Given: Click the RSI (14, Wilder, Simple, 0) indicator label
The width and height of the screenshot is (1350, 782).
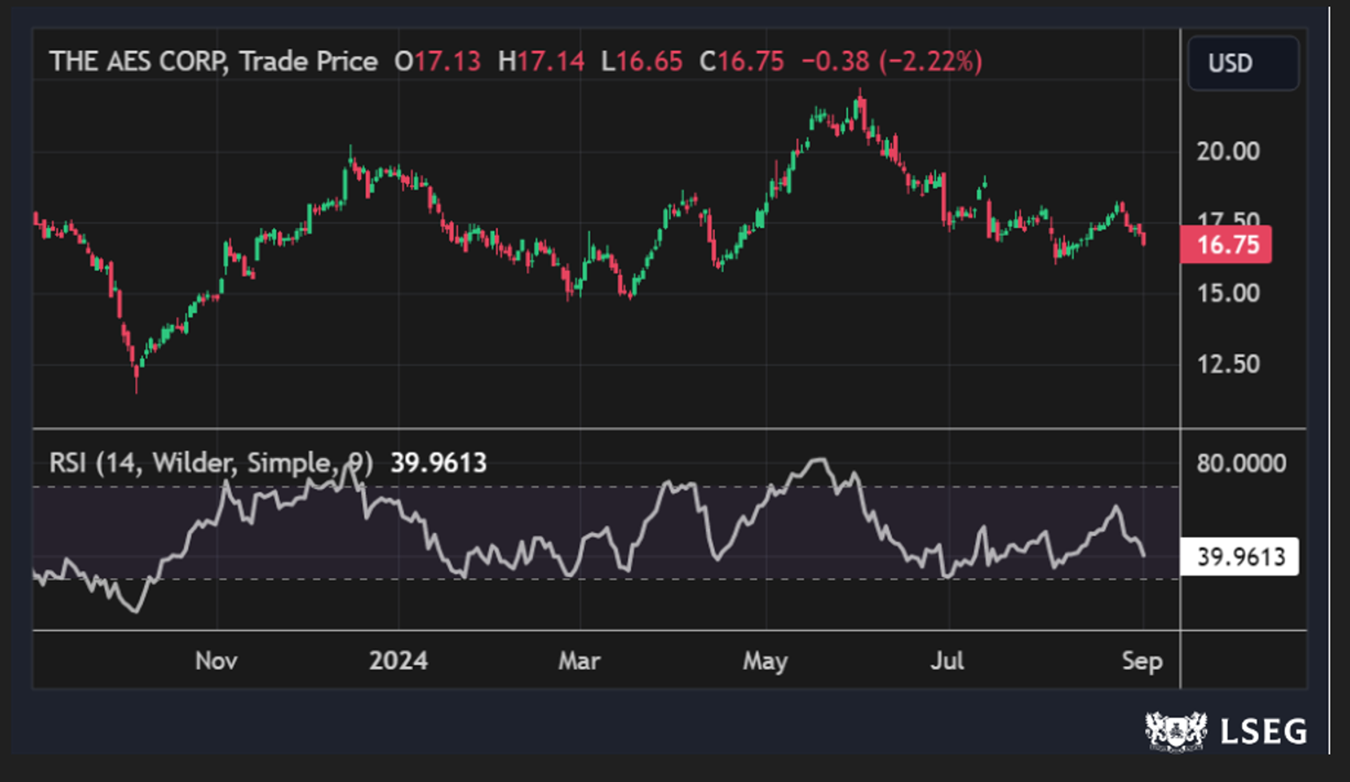Looking at the screenshot, I should [211, 462].
